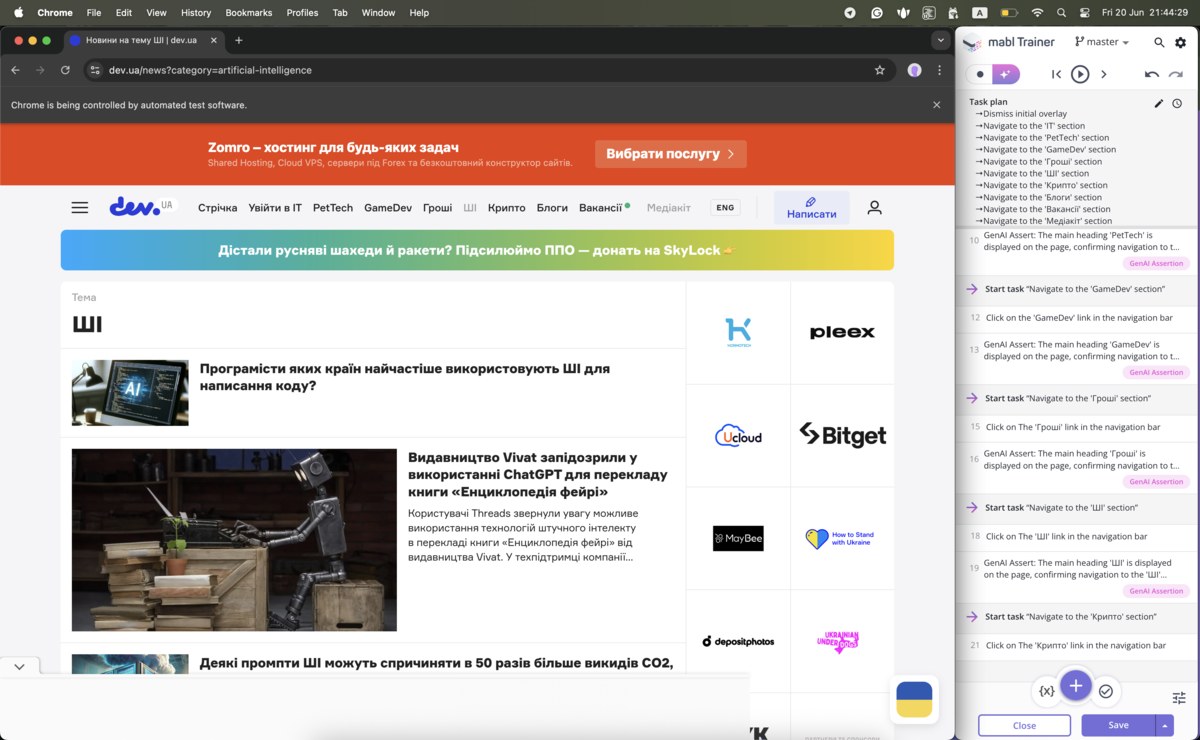Open the Apple menu
Image resolution: width=1200 pixels, height=740 pixels.
[x=18, y=12]
